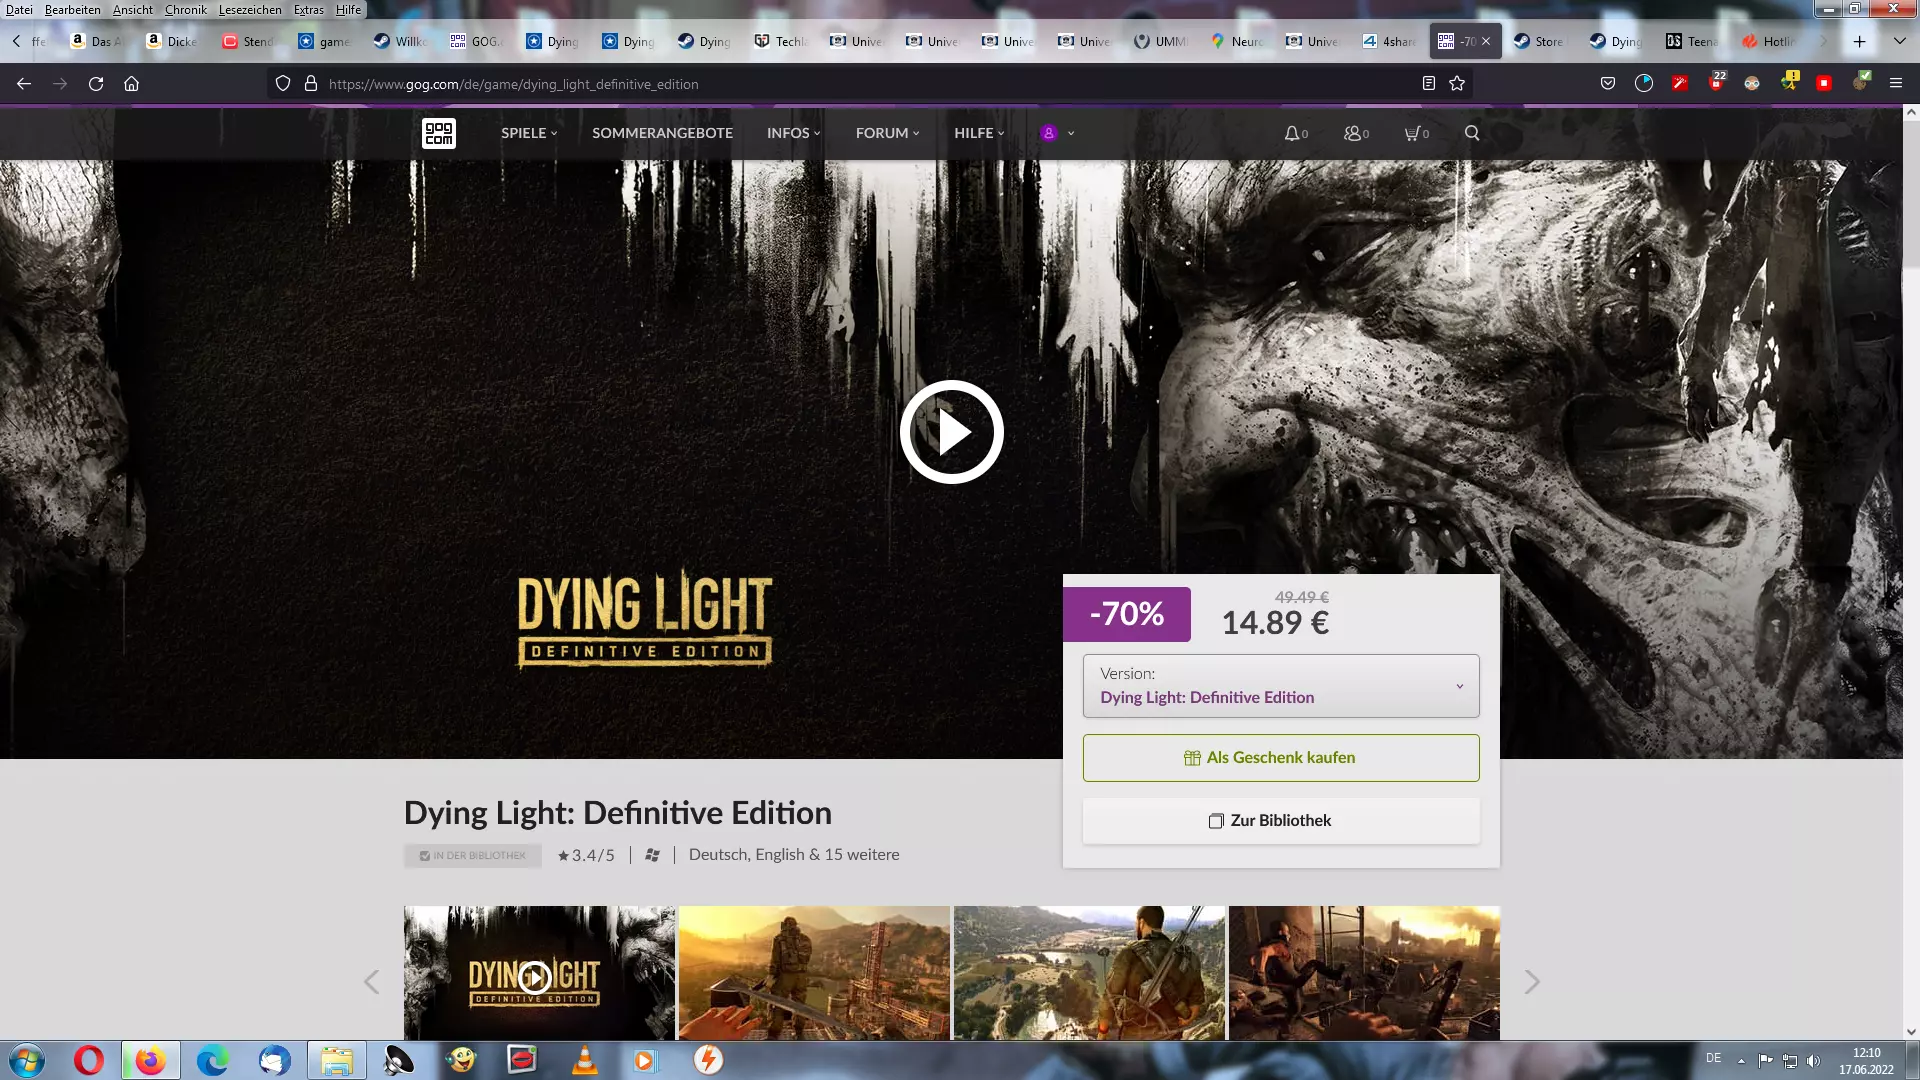Reload the current page
Viewport: 1920px width, 1080px height.
coord(96,84)
